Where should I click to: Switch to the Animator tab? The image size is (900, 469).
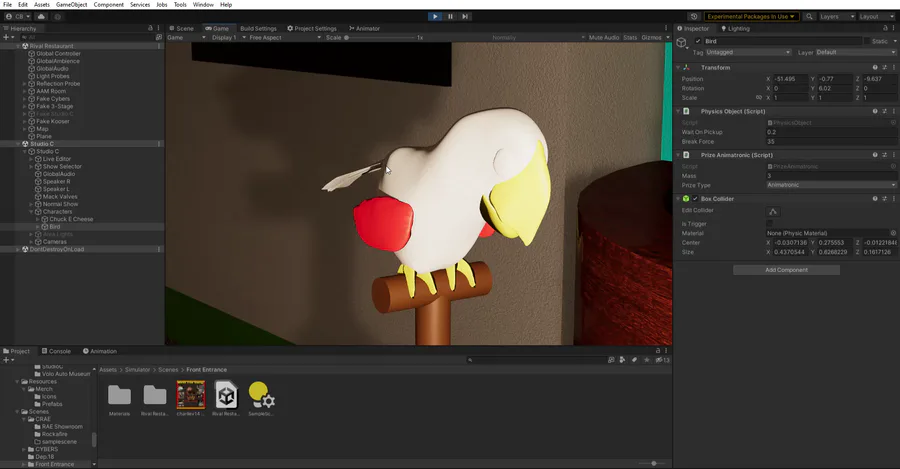click(x=364, y=28)
